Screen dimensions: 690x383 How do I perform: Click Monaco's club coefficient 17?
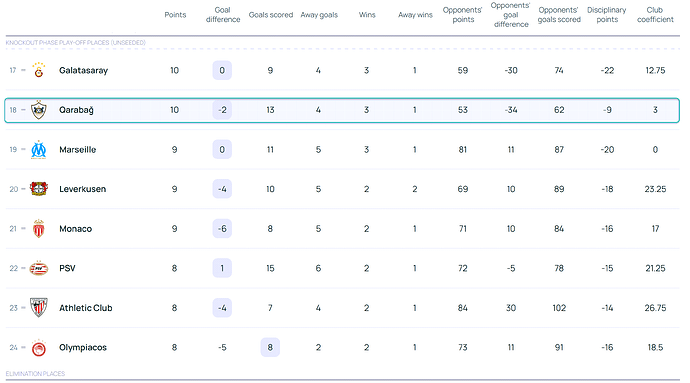pos(655,228)
